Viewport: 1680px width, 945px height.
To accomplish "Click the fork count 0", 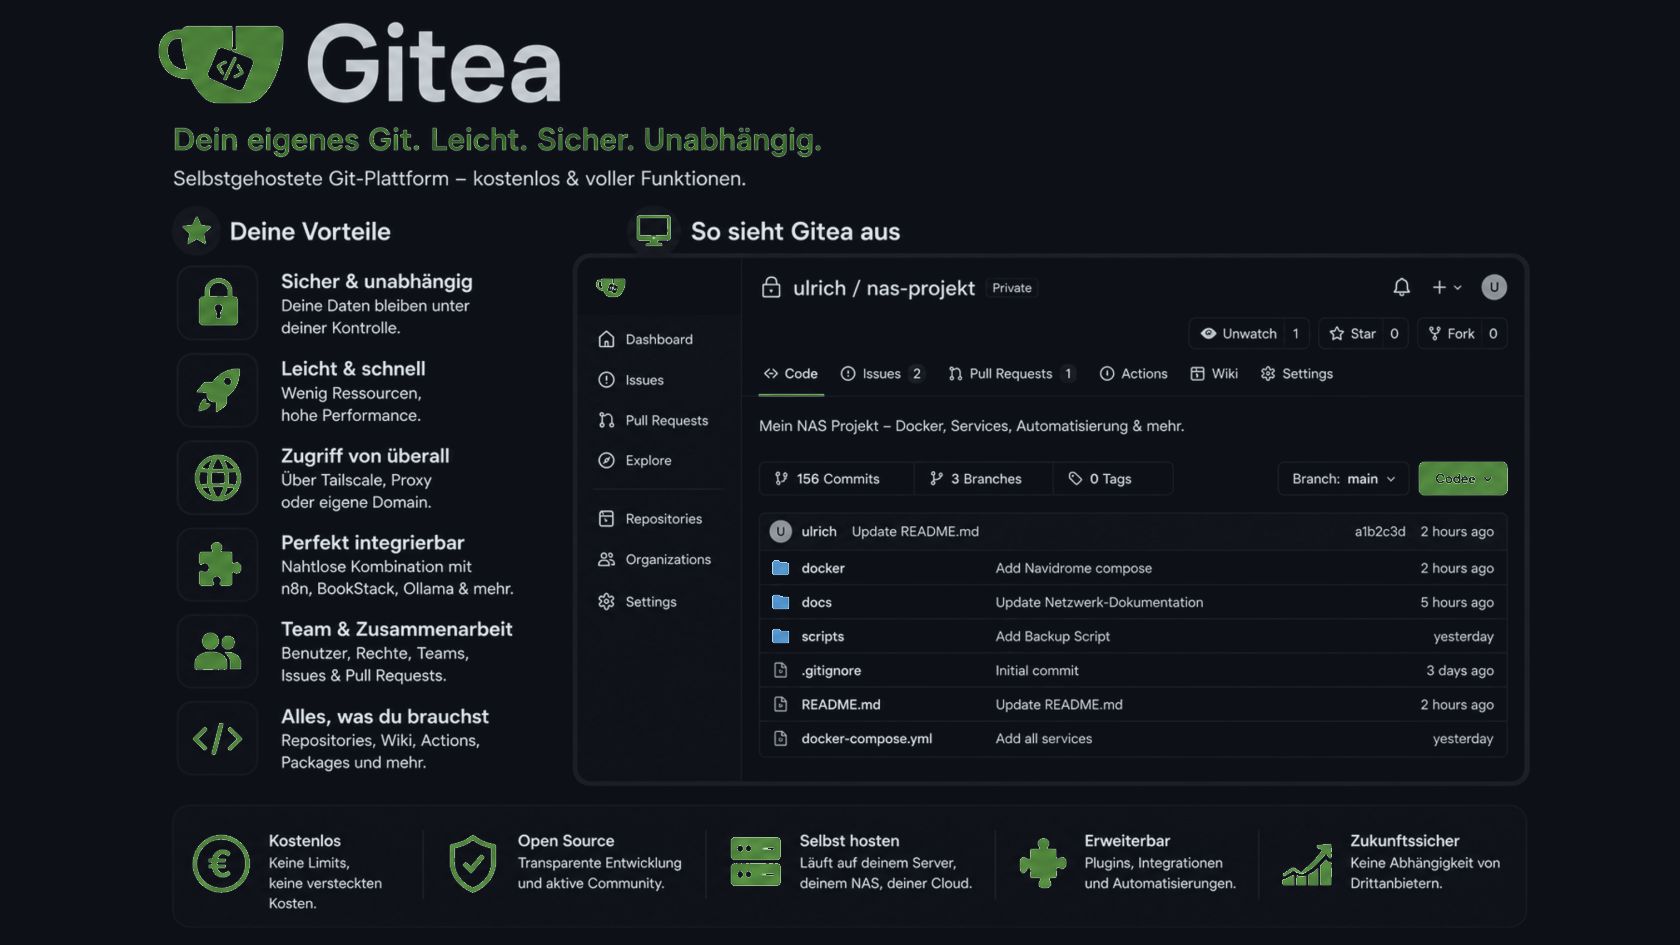I will (x=1493, y=333).
